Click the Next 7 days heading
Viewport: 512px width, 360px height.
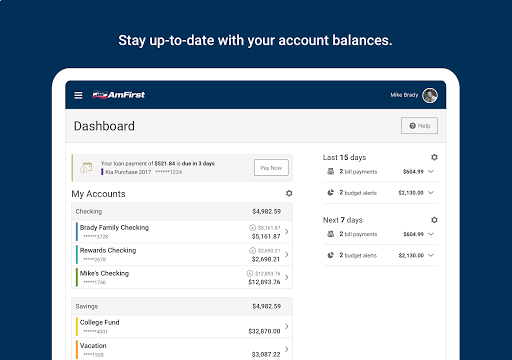coord(343,220)
